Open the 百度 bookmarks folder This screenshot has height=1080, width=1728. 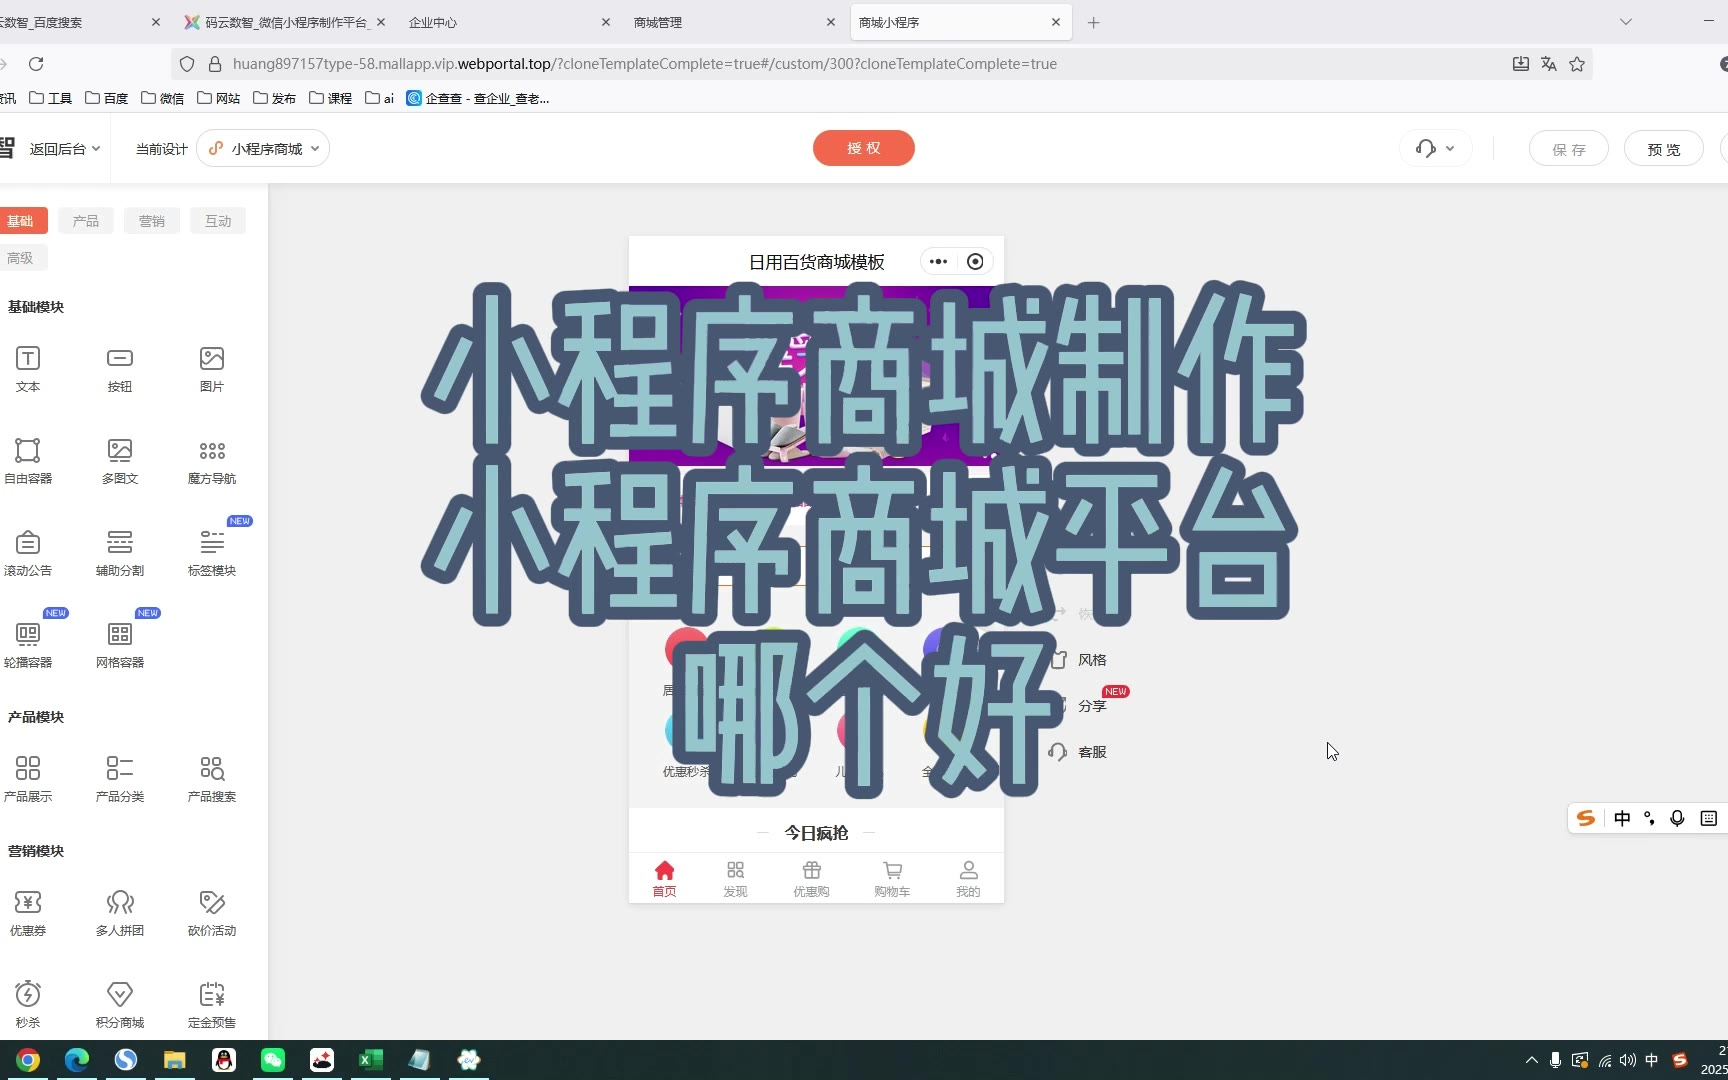point(107,98)
